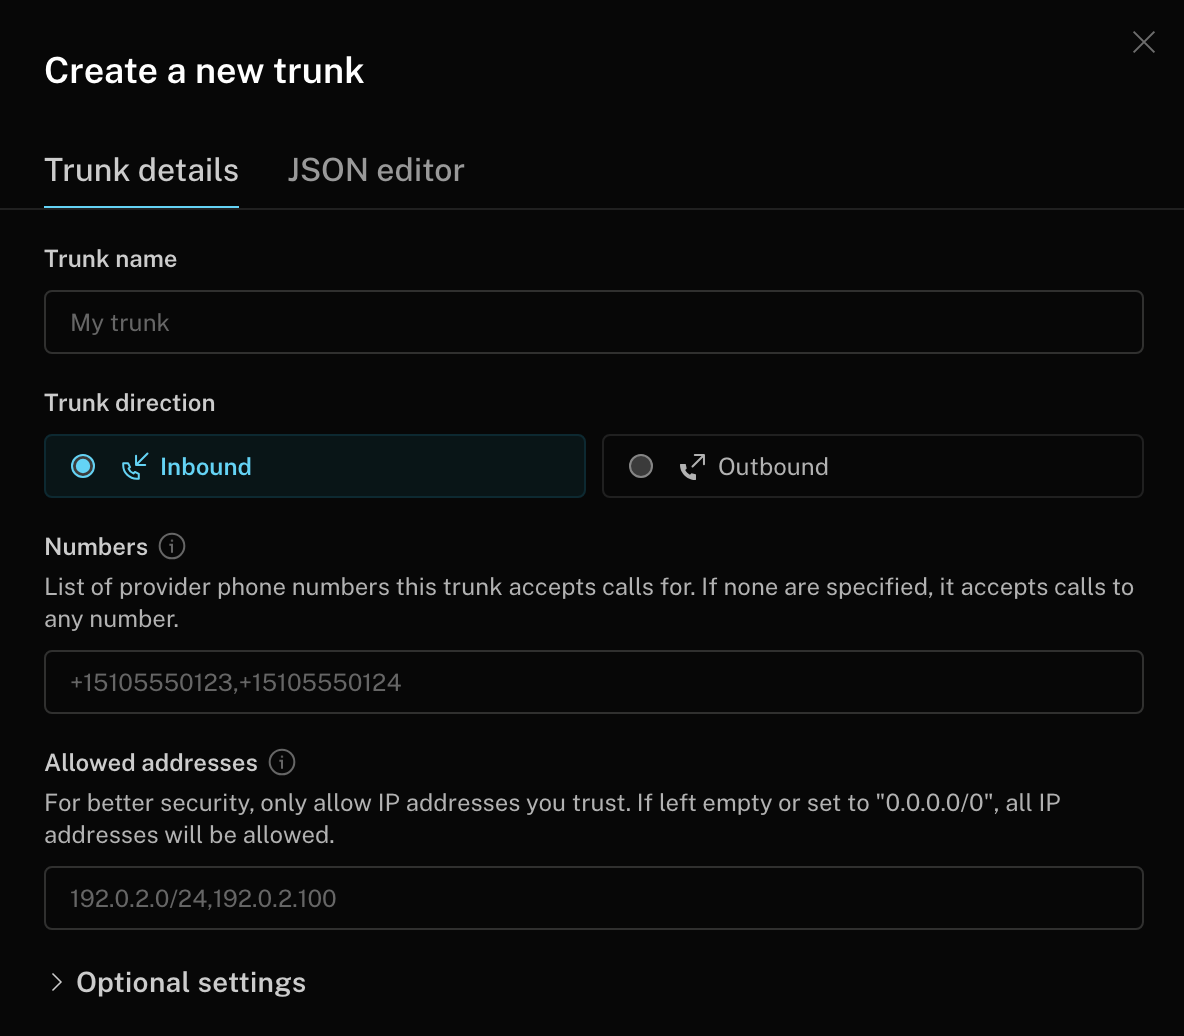Select the Inbound radio button
The height and width of the screenshot is (1036, 1184).
click(83, 466)
